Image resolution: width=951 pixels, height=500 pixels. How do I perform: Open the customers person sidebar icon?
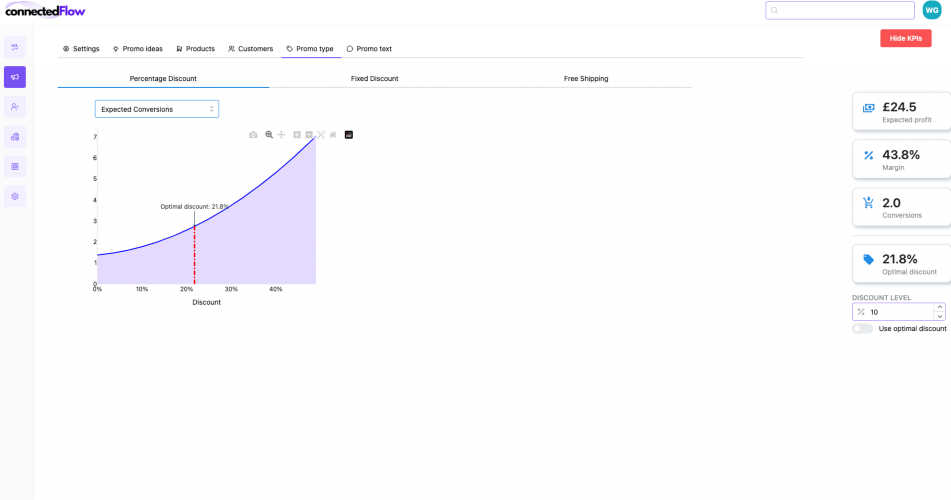15,107
